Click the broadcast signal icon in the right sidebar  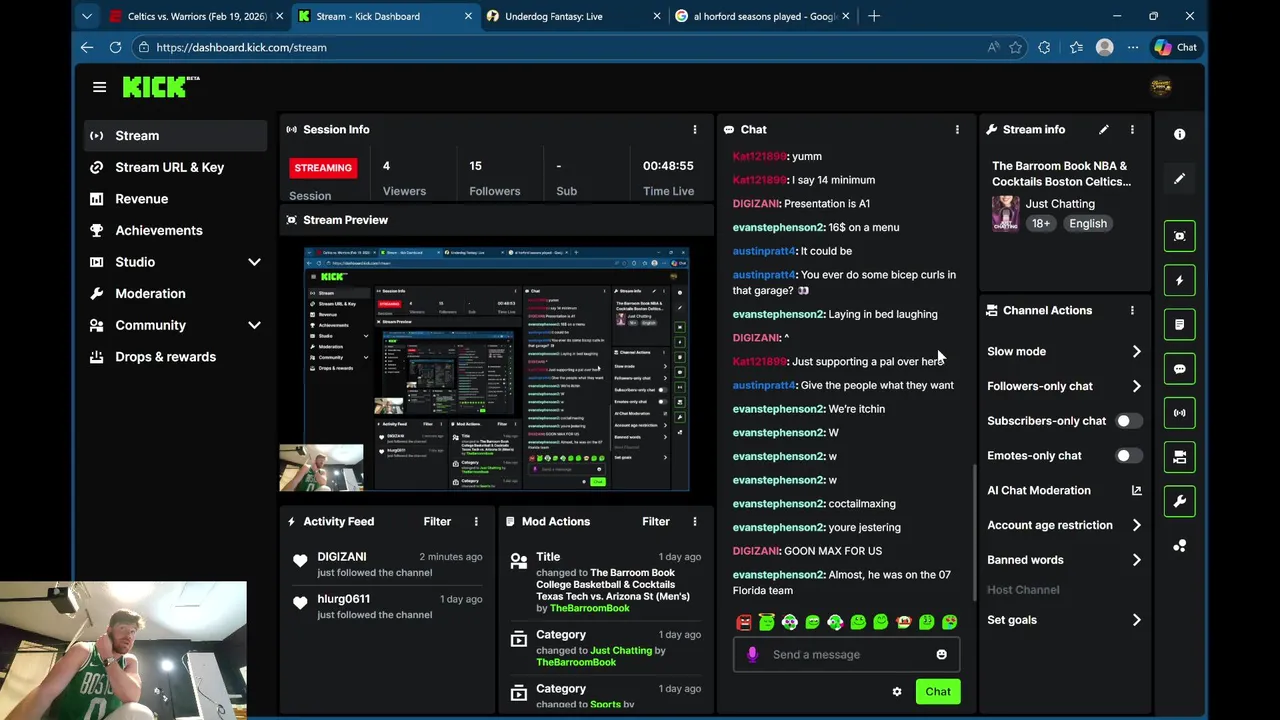(1179, 412)
